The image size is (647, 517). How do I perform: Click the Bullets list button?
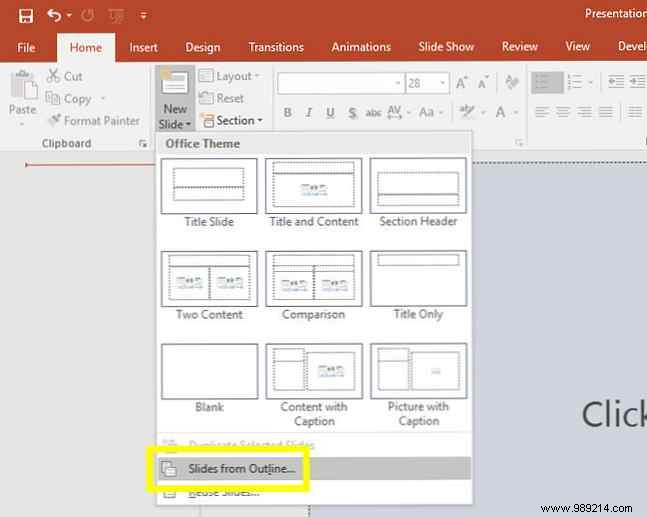point(547,83)
